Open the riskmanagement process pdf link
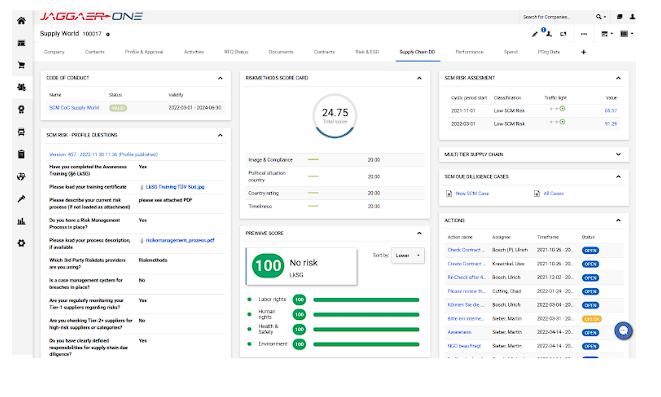 [x=180, y=240]
